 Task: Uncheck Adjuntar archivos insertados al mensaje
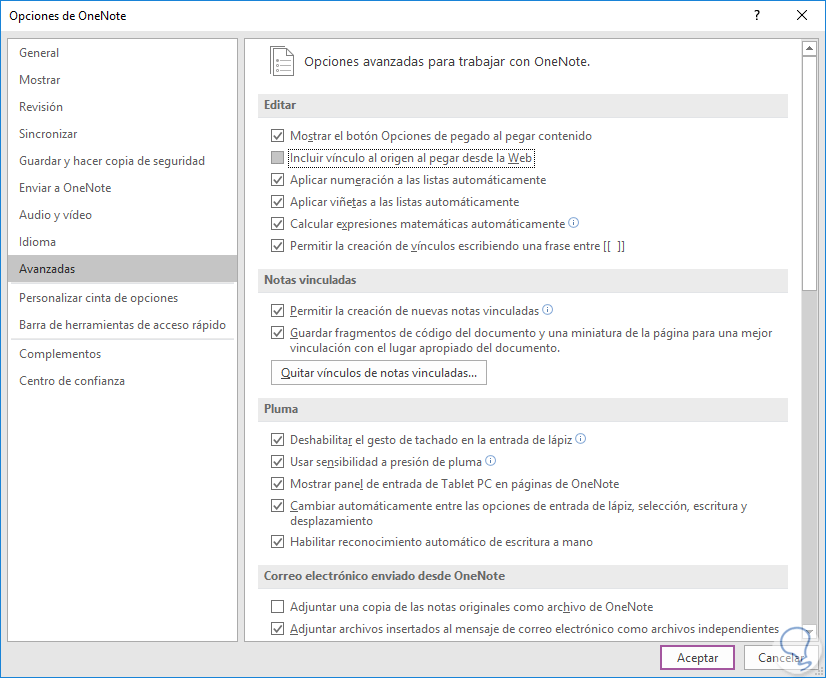pyautogui.click(x=278, y=629)
